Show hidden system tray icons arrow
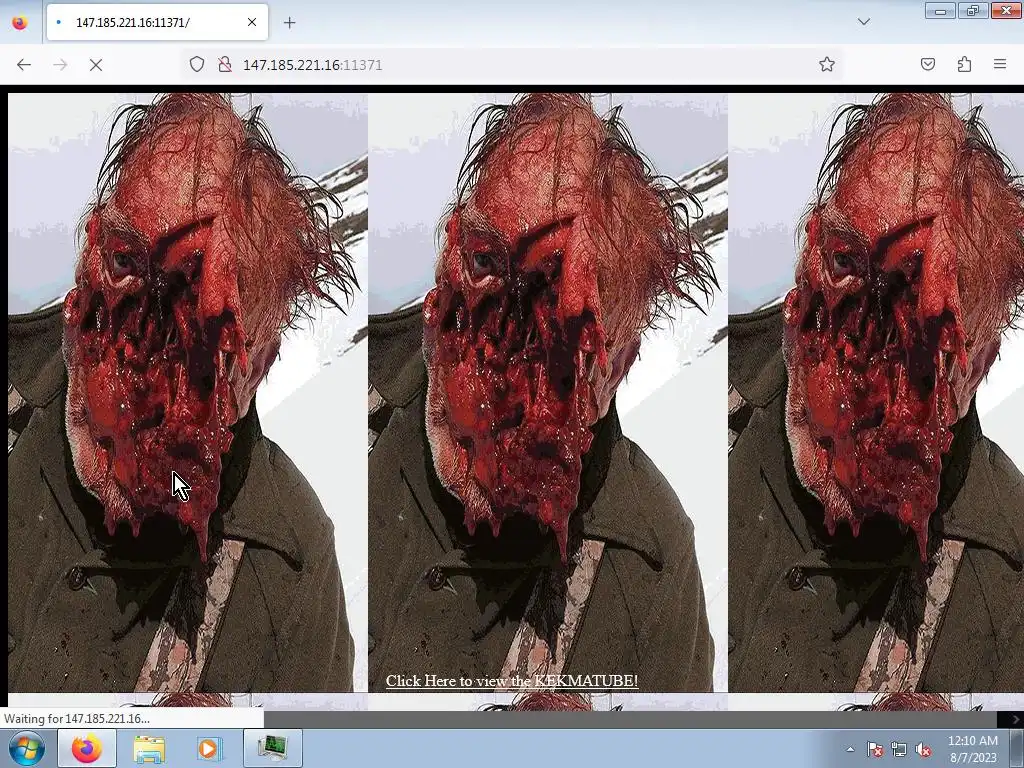The image size is (1024, 768). [850, 749]
